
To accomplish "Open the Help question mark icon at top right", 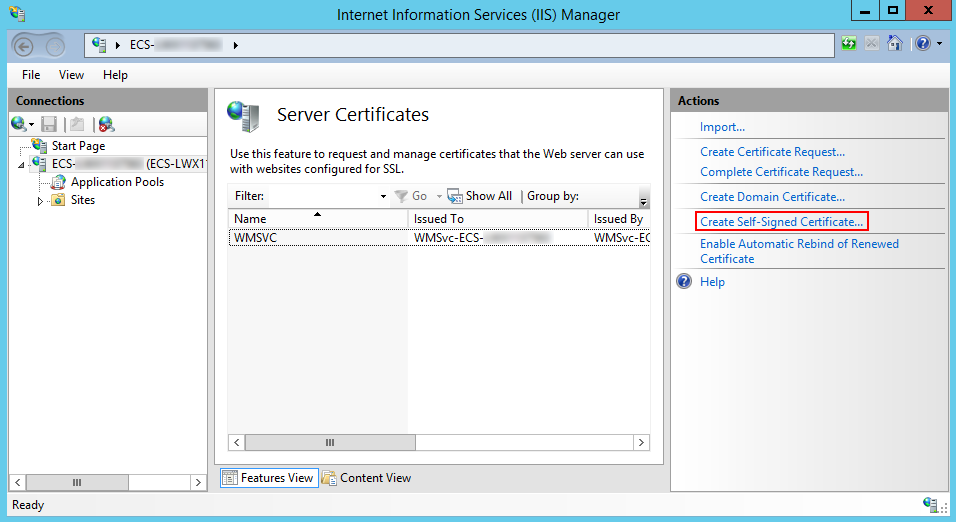I will coord(922,43).
